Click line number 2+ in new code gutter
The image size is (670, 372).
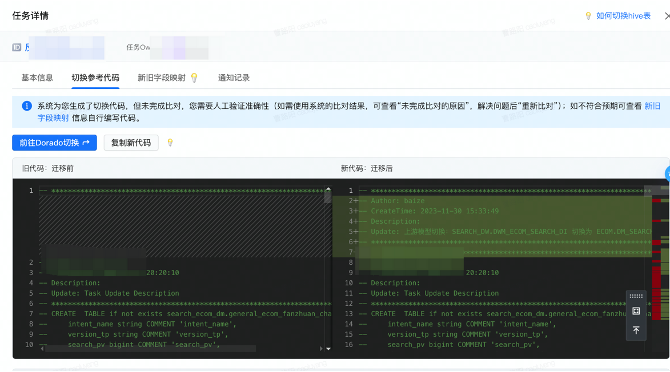[353, 201]
